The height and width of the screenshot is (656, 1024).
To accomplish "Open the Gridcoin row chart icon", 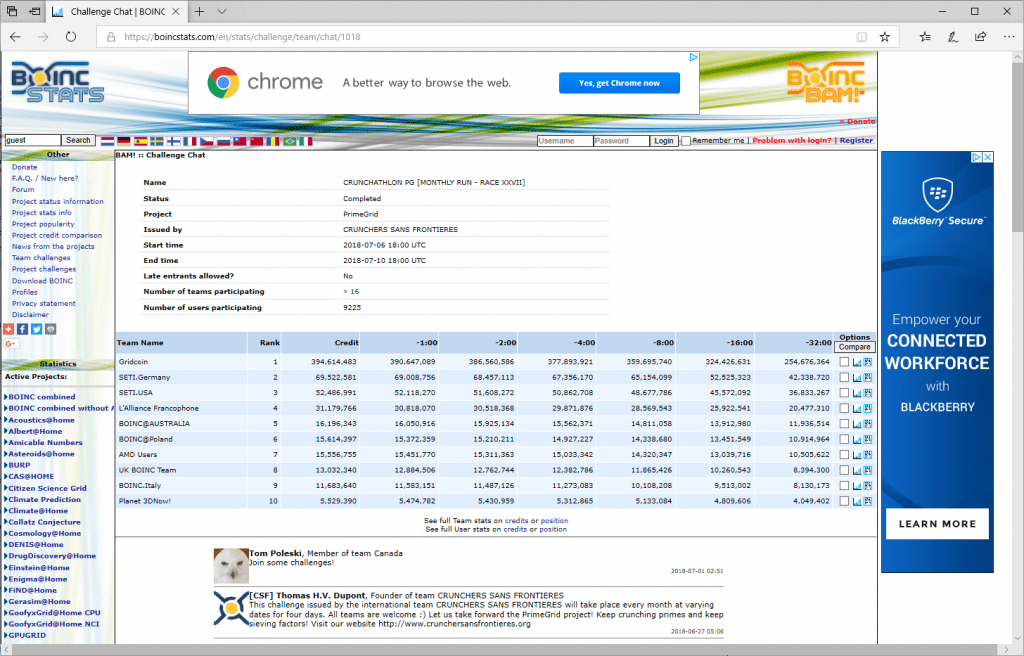I will (857, 361).
